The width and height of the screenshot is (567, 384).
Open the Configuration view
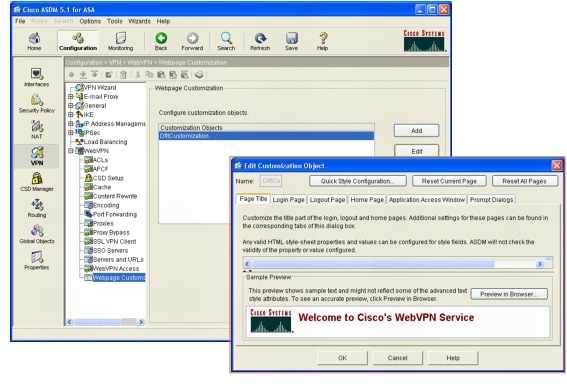(78, 41)
